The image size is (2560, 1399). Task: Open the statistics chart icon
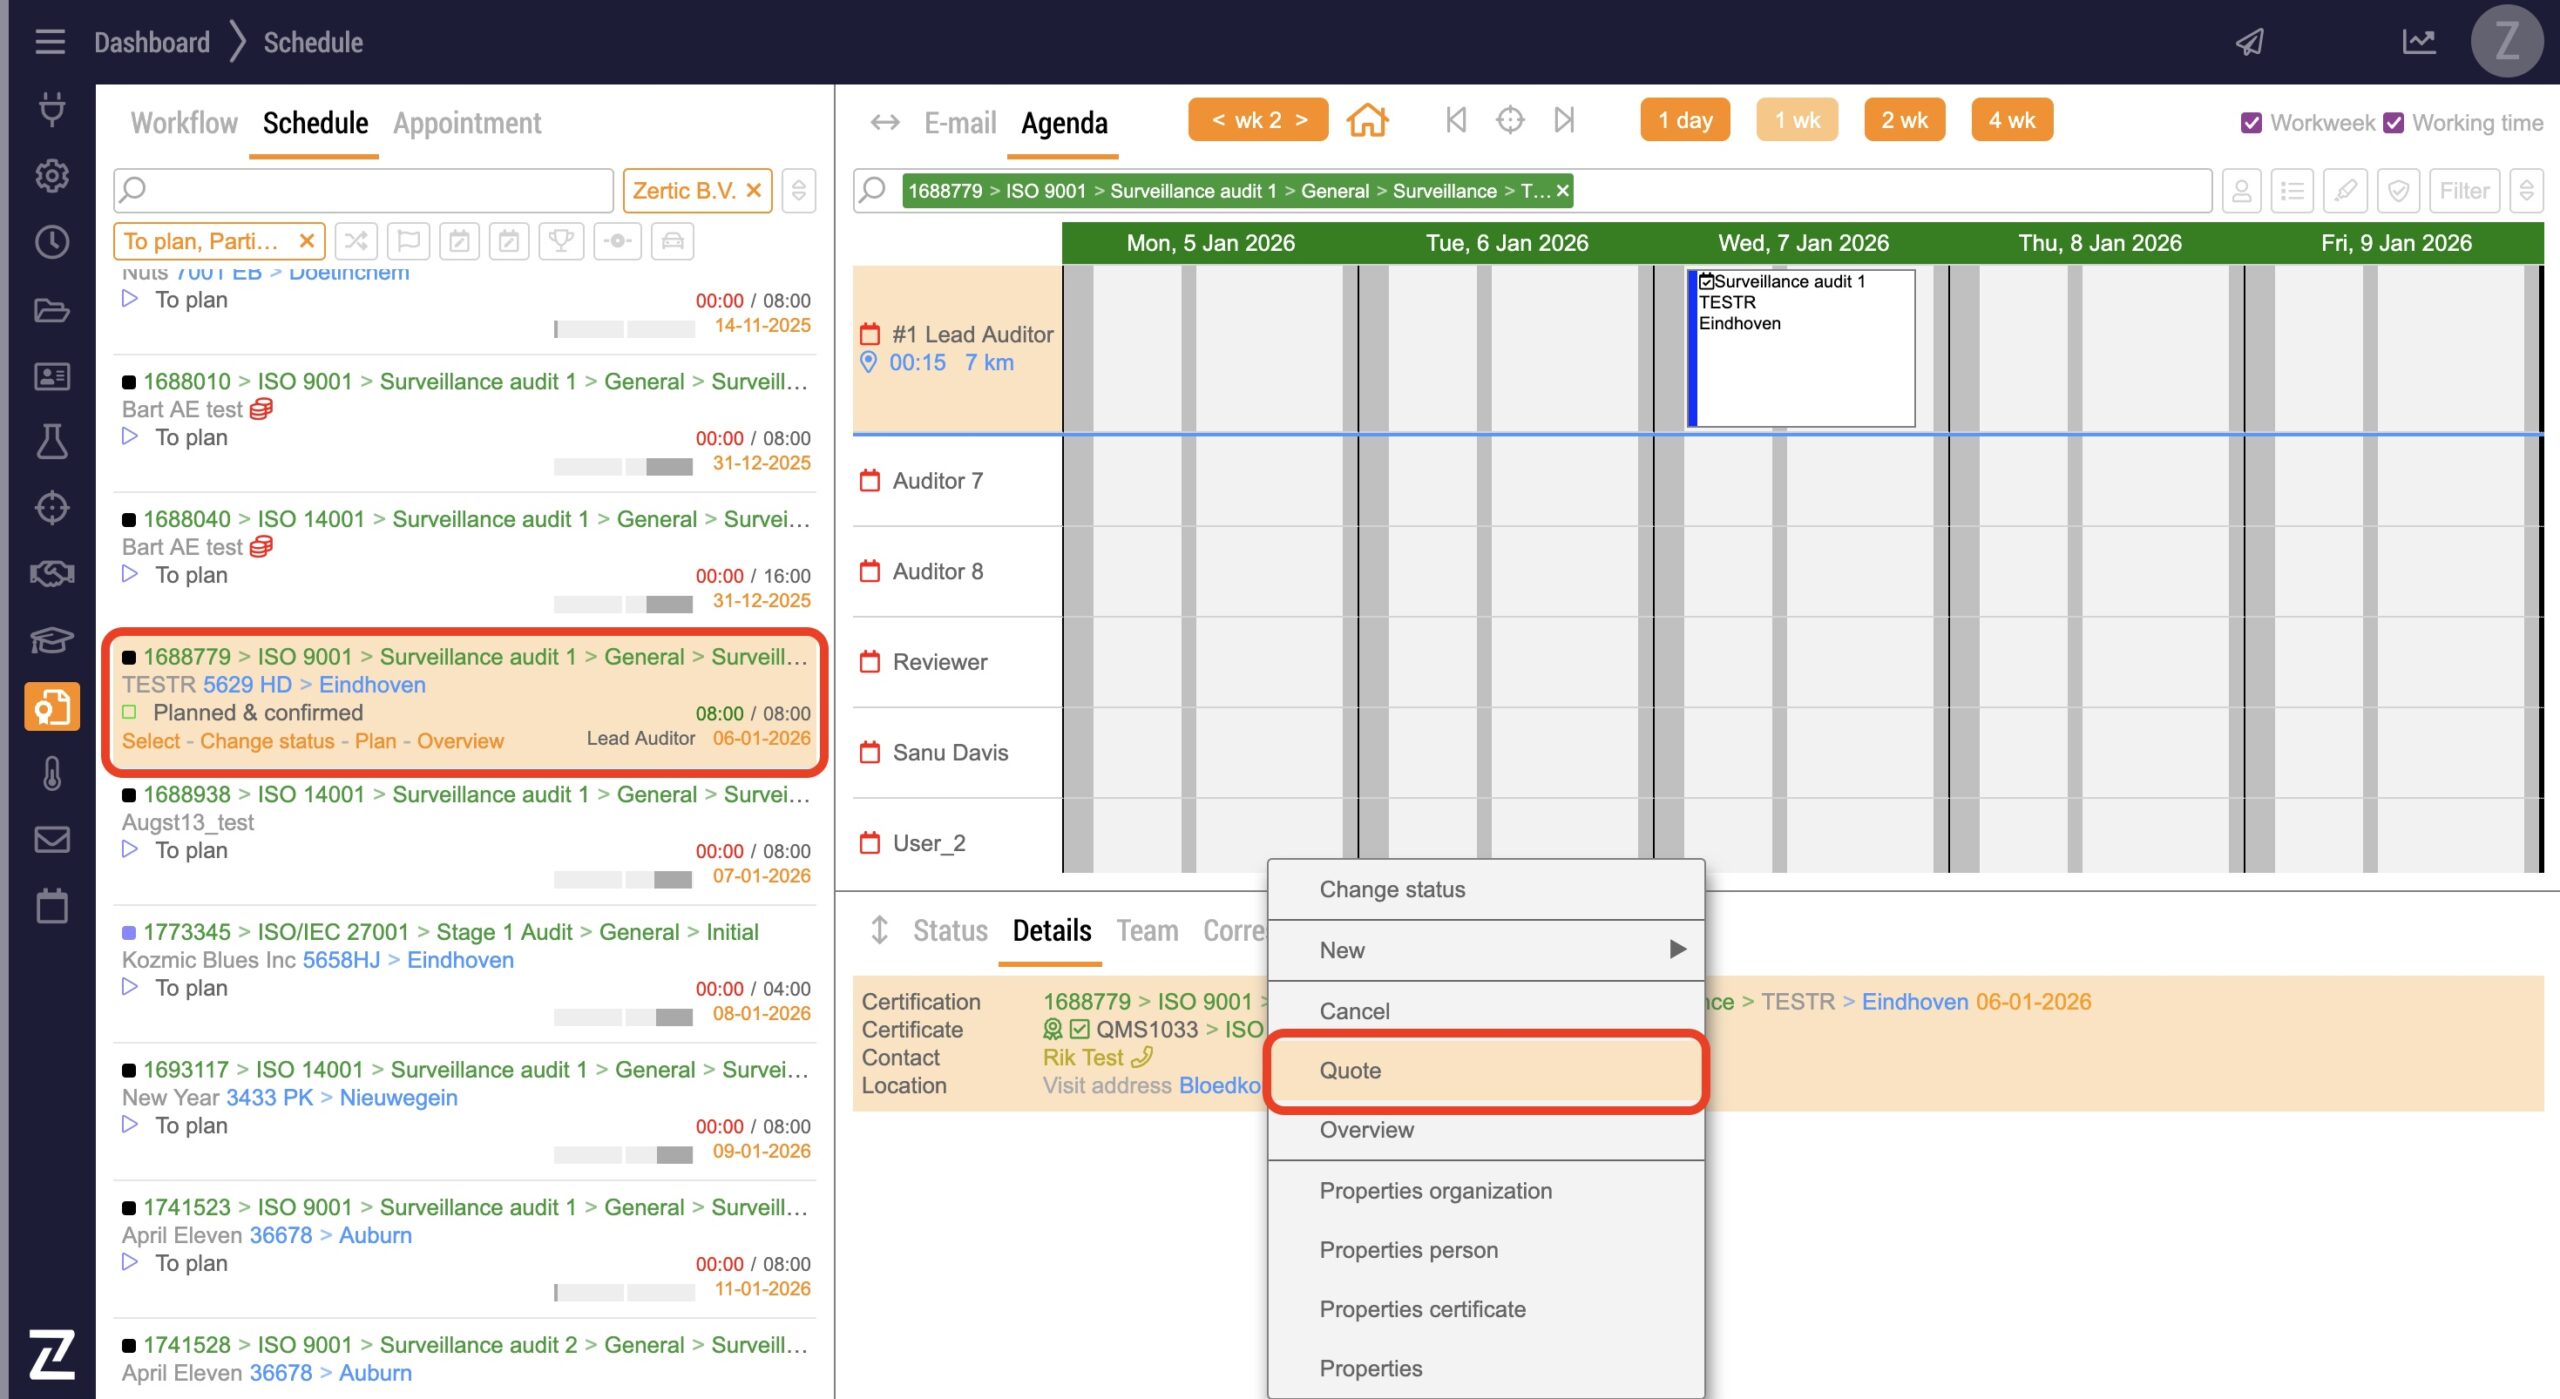pos(2418,42)
